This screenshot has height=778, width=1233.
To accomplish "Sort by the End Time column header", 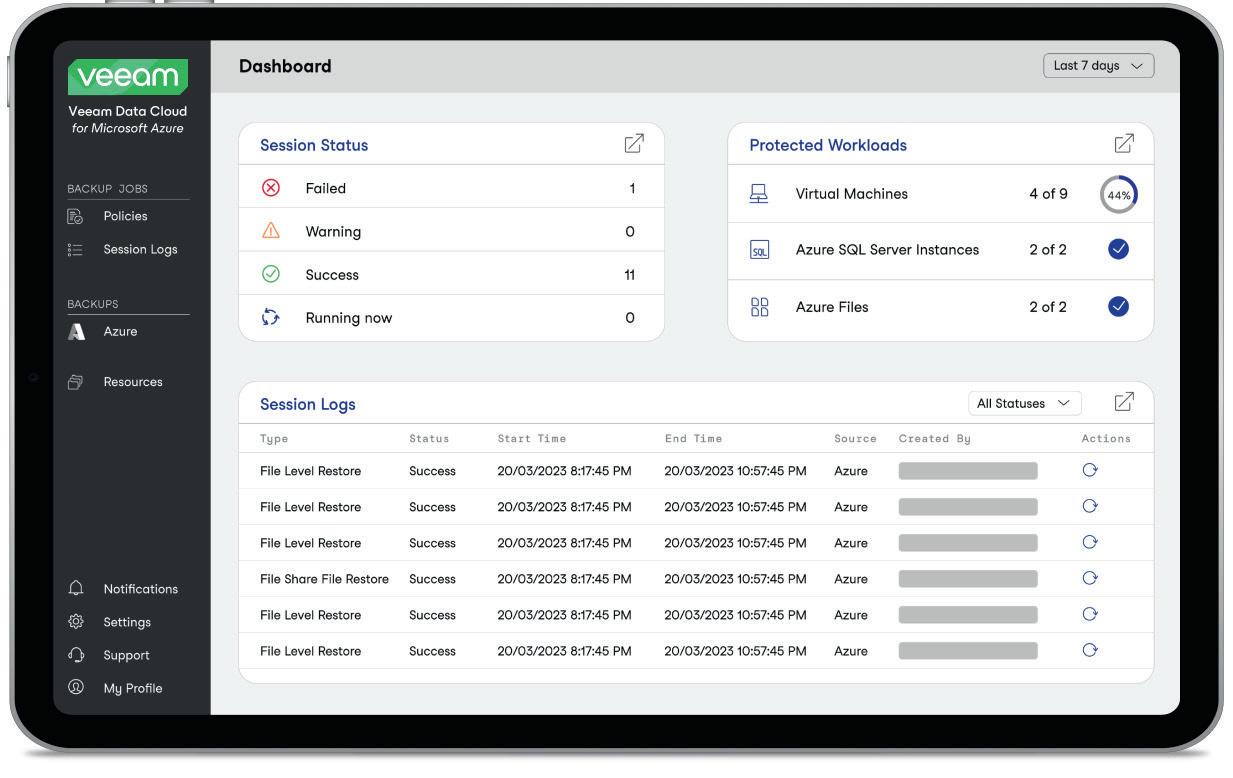I will tap(693, 438).
